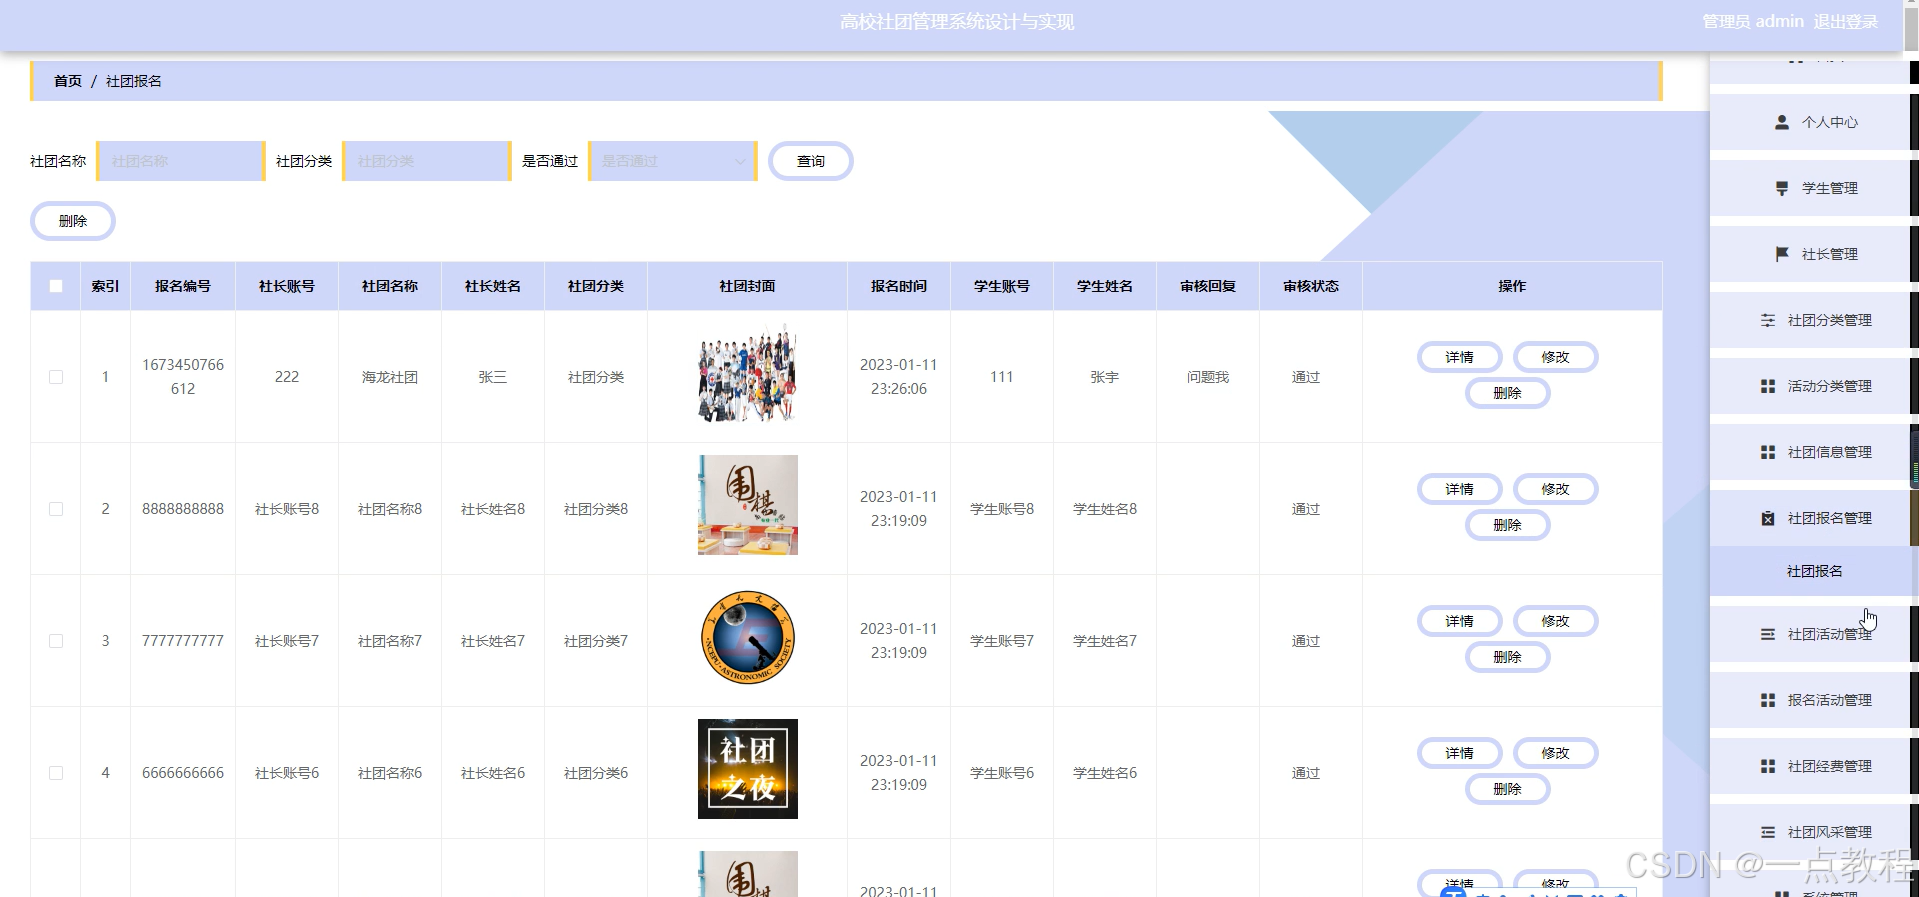Click 修改 for the 社团名称8 row
Viewport: 1919px width, 897px height.
click(1555, 489)
